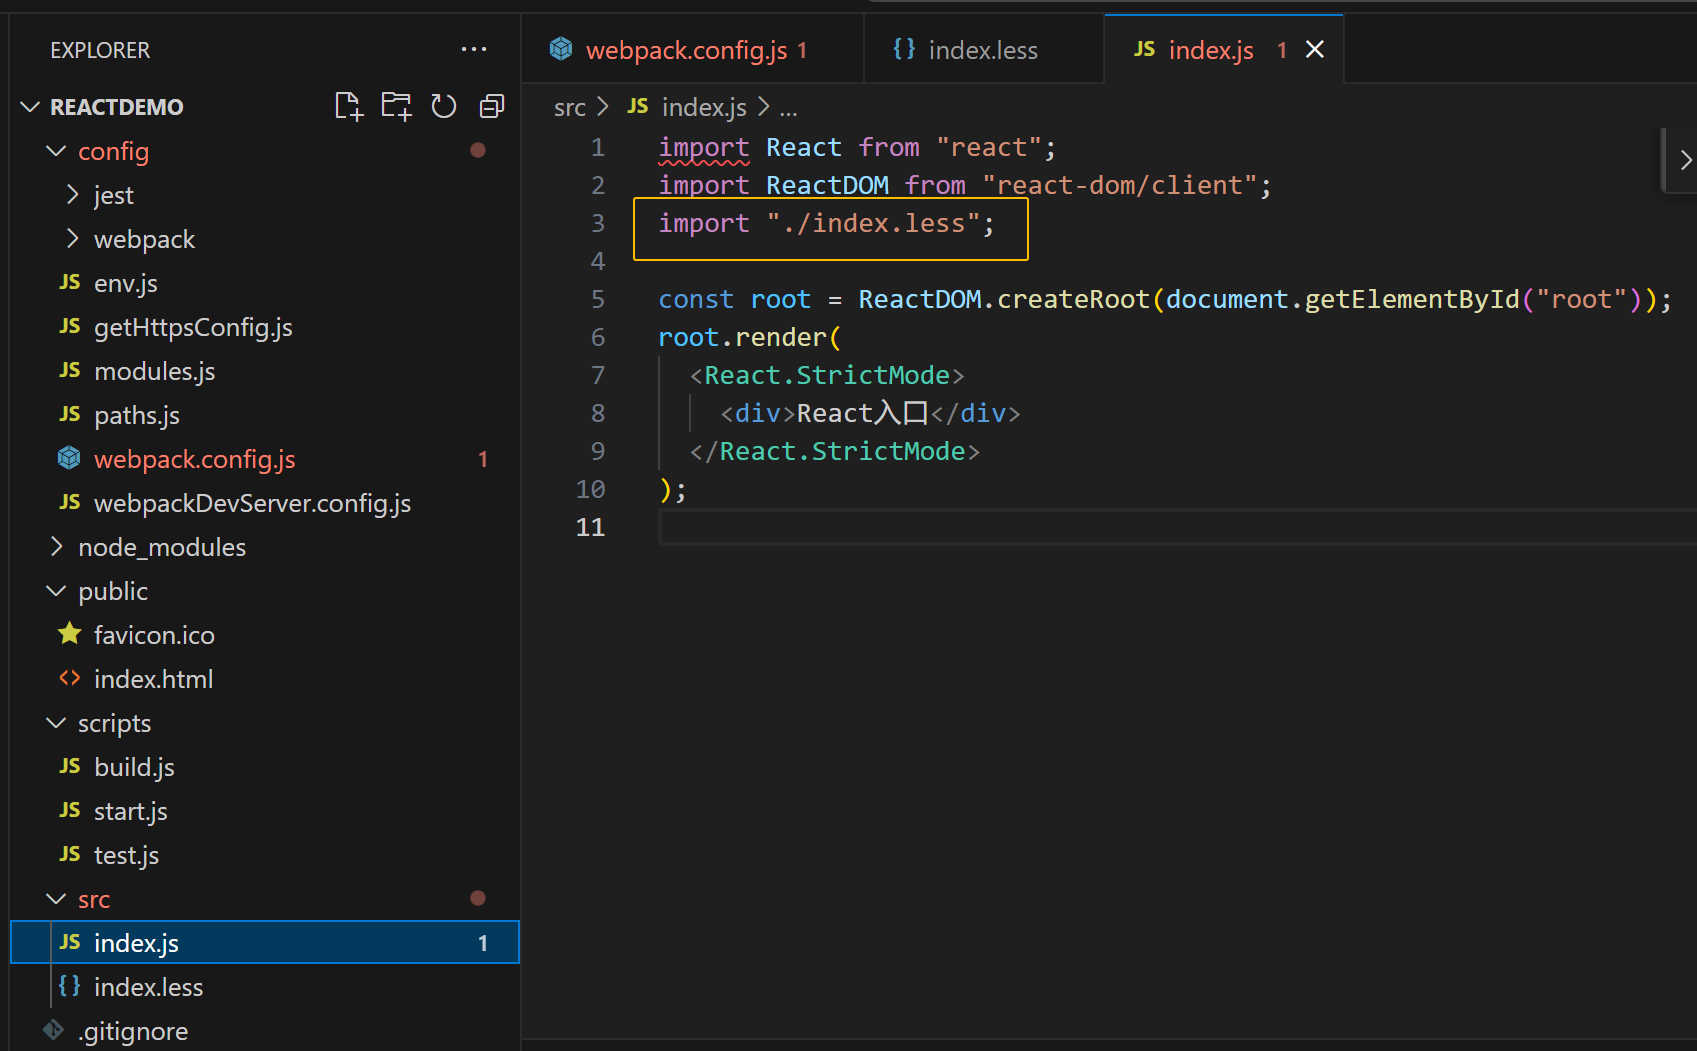This screenshot has width=1697, height=1051.
Task: Click the braces icon beside index.less in tree
Action: (69, 986)
